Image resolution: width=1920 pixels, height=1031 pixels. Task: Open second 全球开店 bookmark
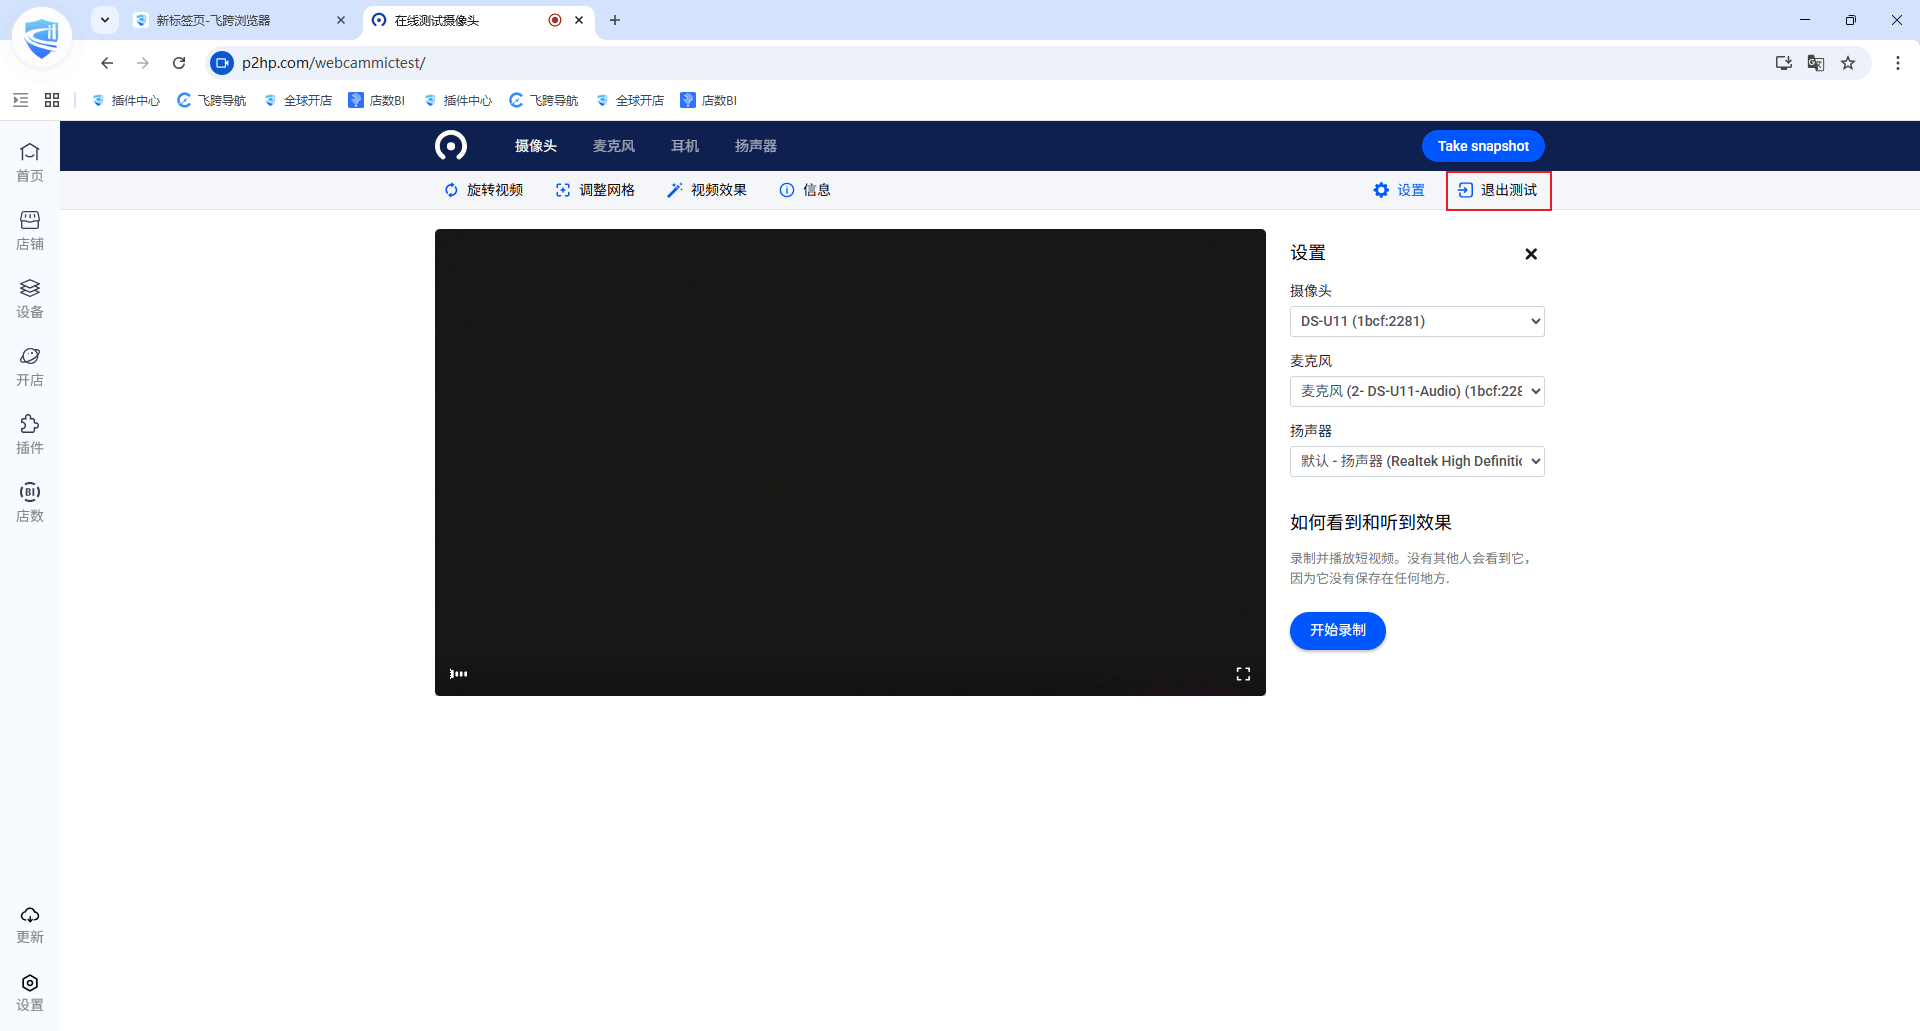pos(630,100)
